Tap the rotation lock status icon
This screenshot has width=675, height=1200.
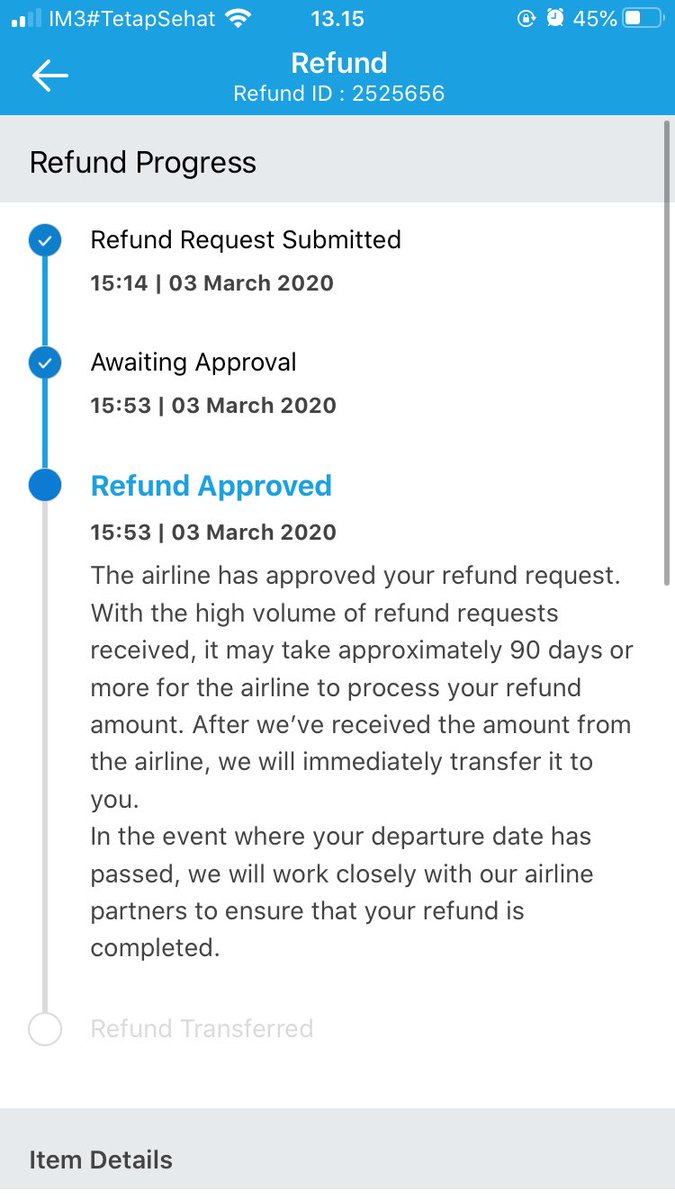tap(527, 18)
